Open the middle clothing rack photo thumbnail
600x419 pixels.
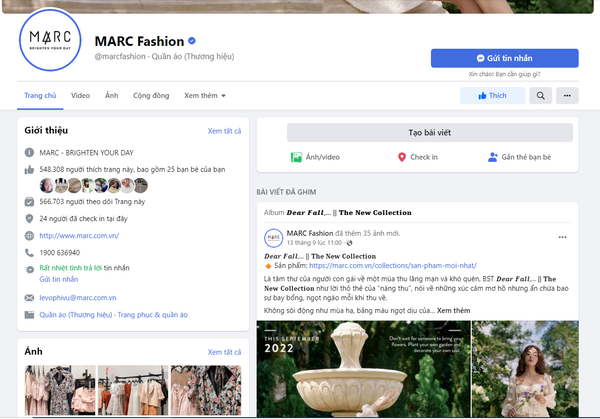(133, 390)
